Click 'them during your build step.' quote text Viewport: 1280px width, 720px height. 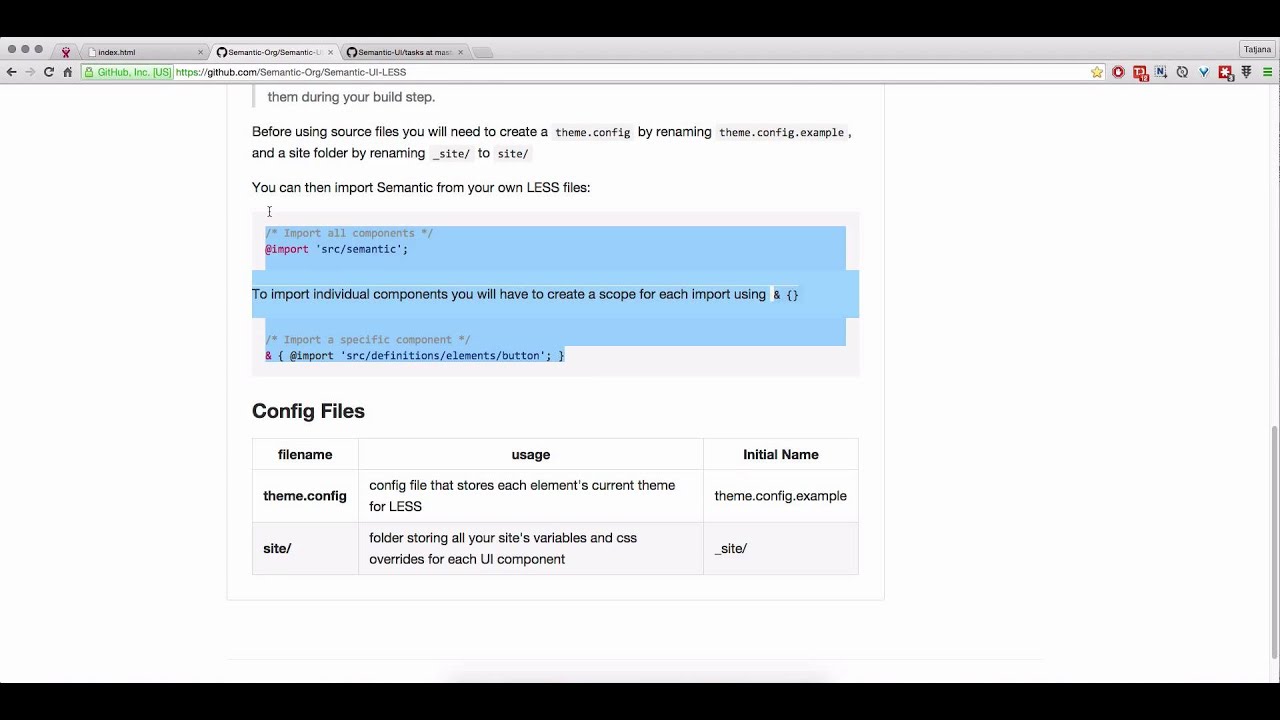[x=351, y=97]
